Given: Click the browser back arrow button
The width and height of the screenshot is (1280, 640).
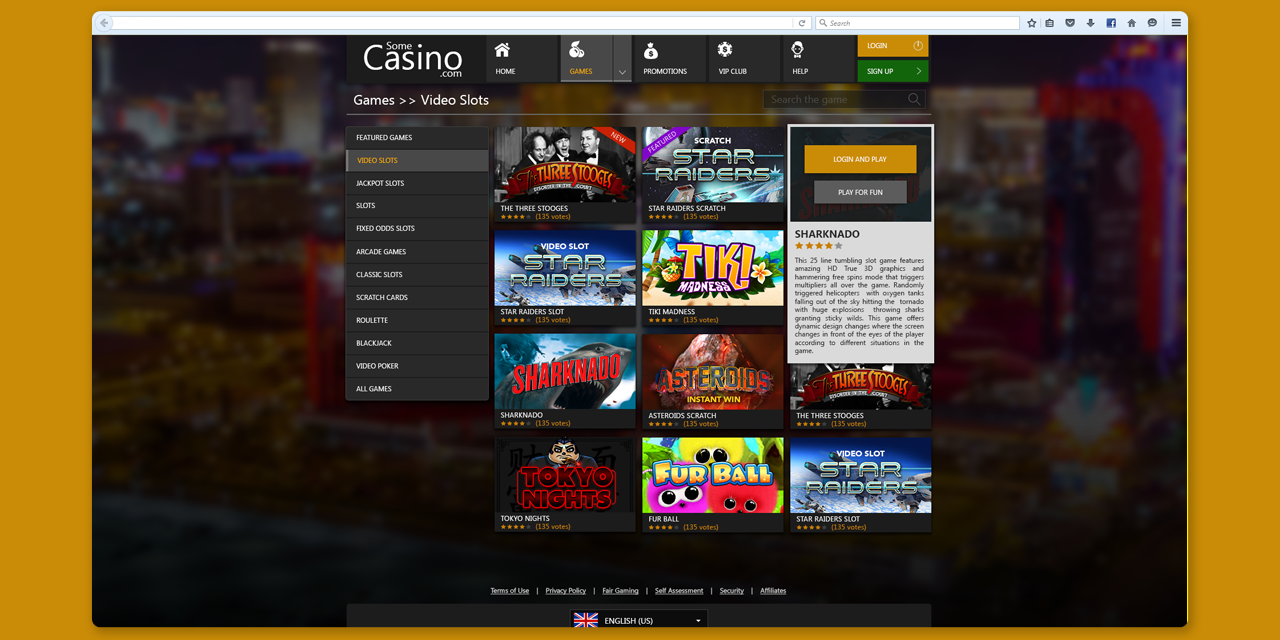Looking at the screenshot, I should (105, 23).
